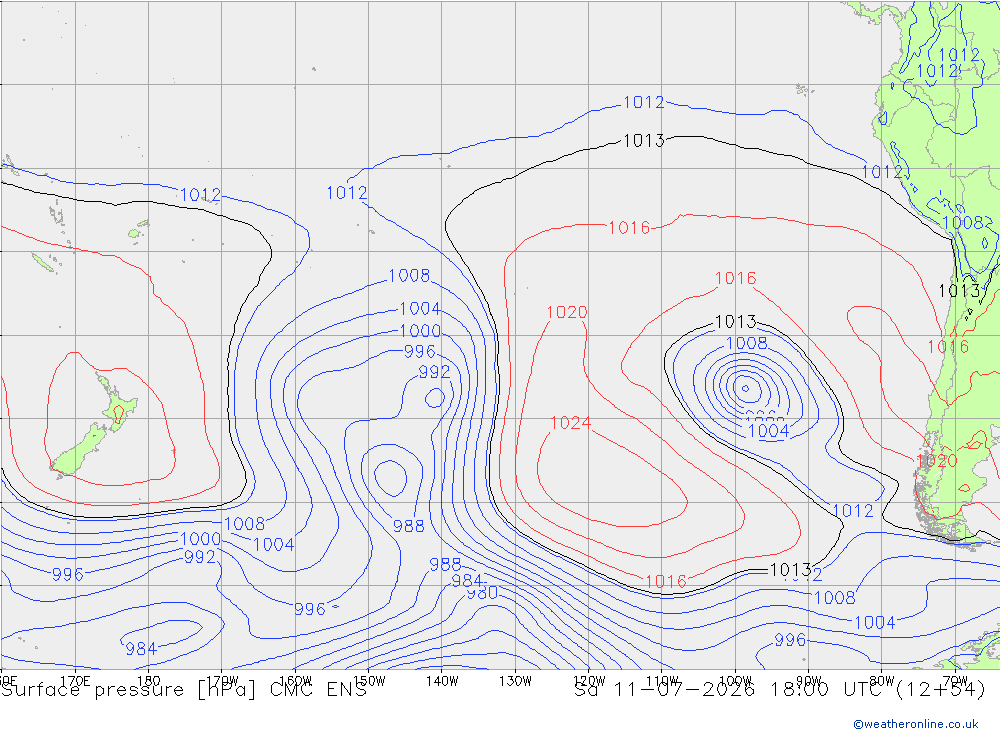Click the weatheronline.co.uk copyright link

pos(915,724)
